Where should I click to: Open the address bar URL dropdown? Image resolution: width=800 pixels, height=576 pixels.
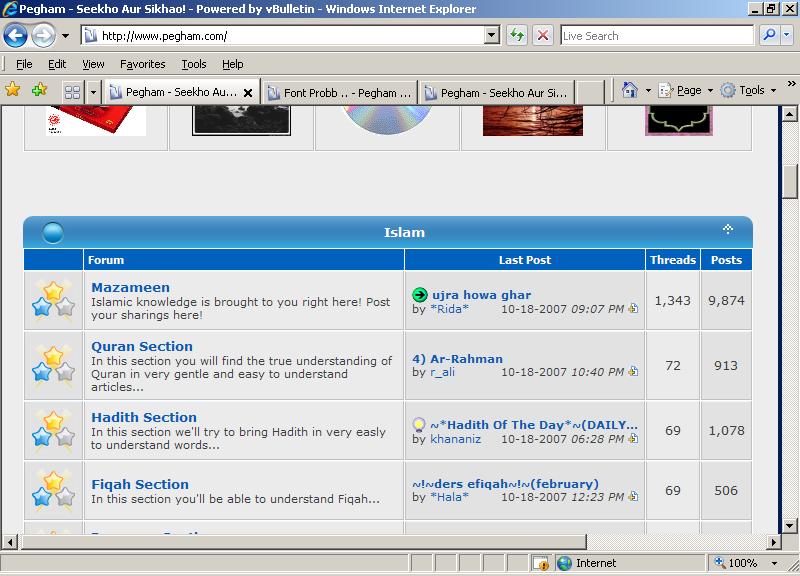pyautogui.click(x=491, y=36)
